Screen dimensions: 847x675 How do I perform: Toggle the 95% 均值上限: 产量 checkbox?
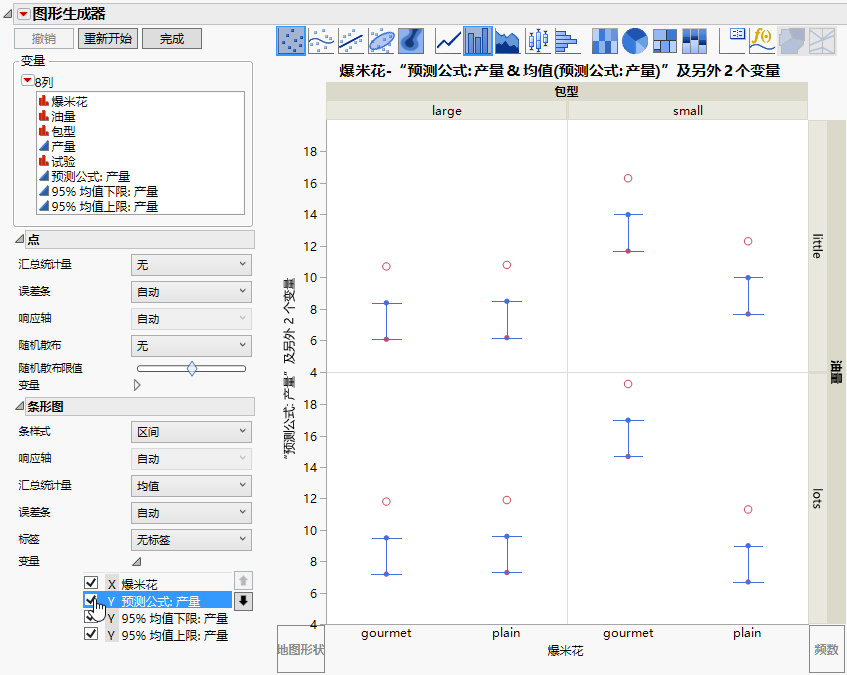tap(91, 634)
